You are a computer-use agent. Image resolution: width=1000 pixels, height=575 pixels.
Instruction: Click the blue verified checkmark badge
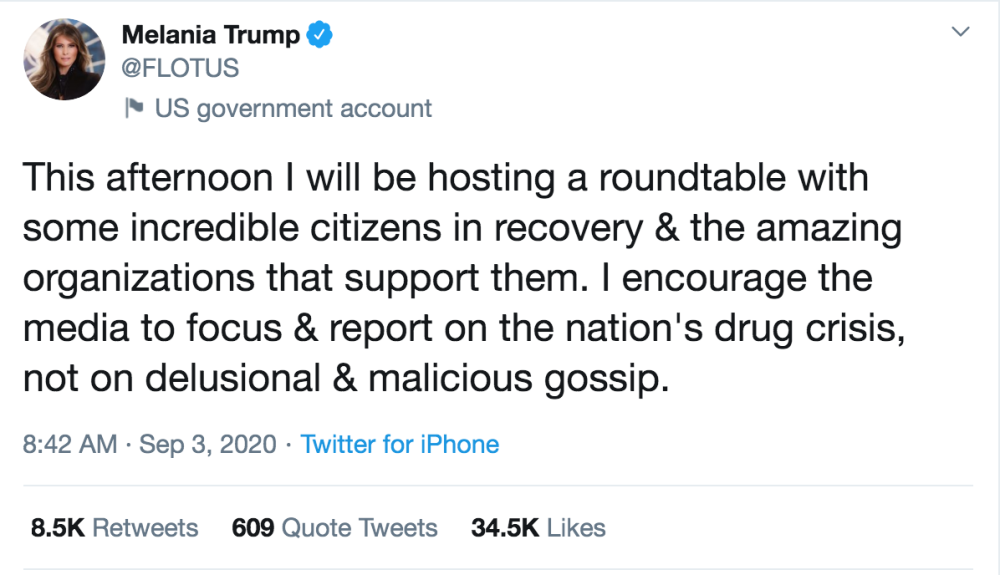click(x=319, y=35)
